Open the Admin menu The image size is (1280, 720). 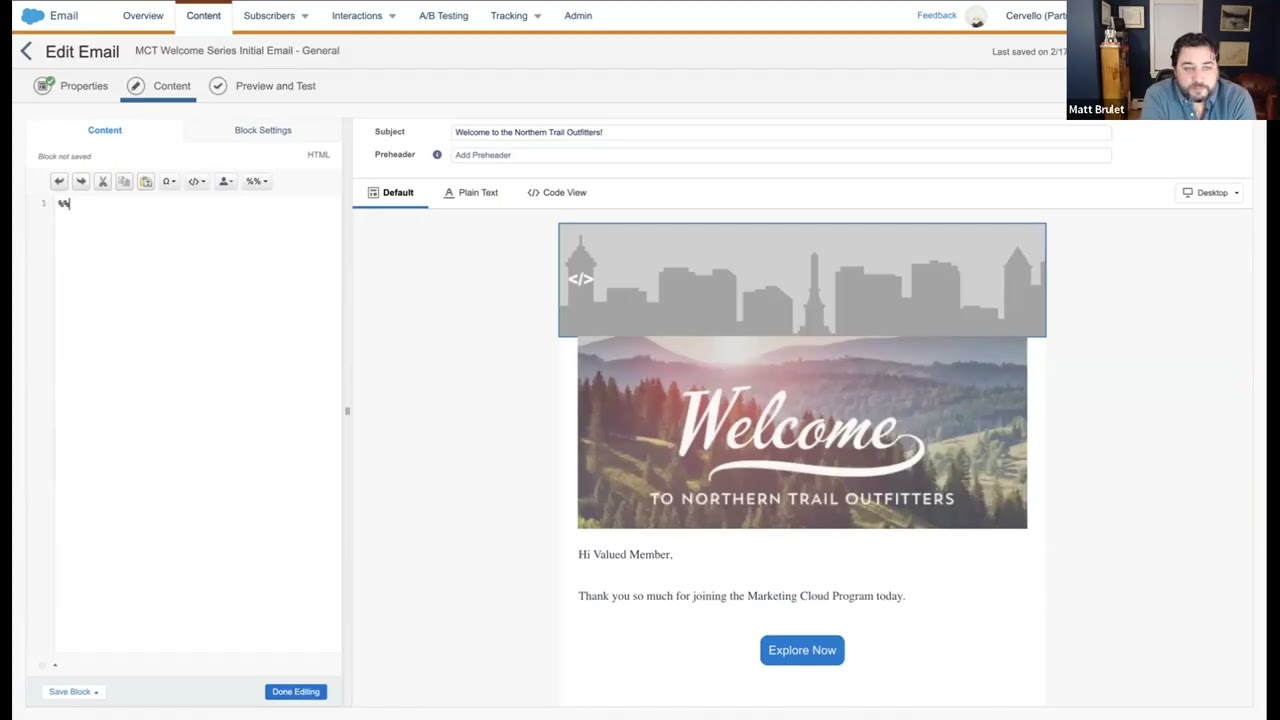578,16
